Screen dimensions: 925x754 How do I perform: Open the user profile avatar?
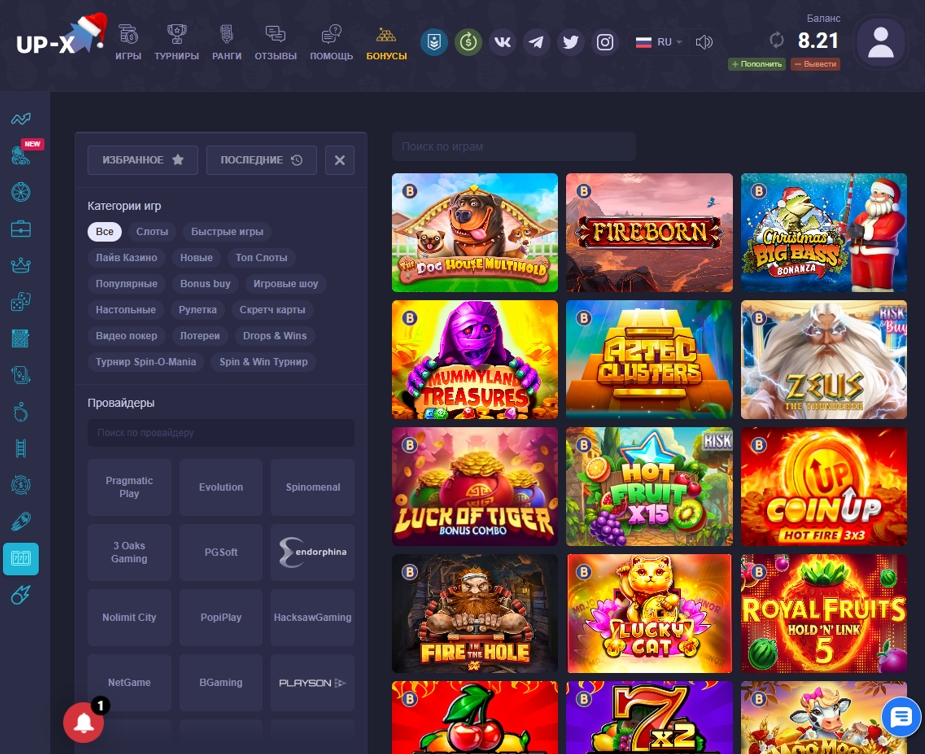coord(881,42)
